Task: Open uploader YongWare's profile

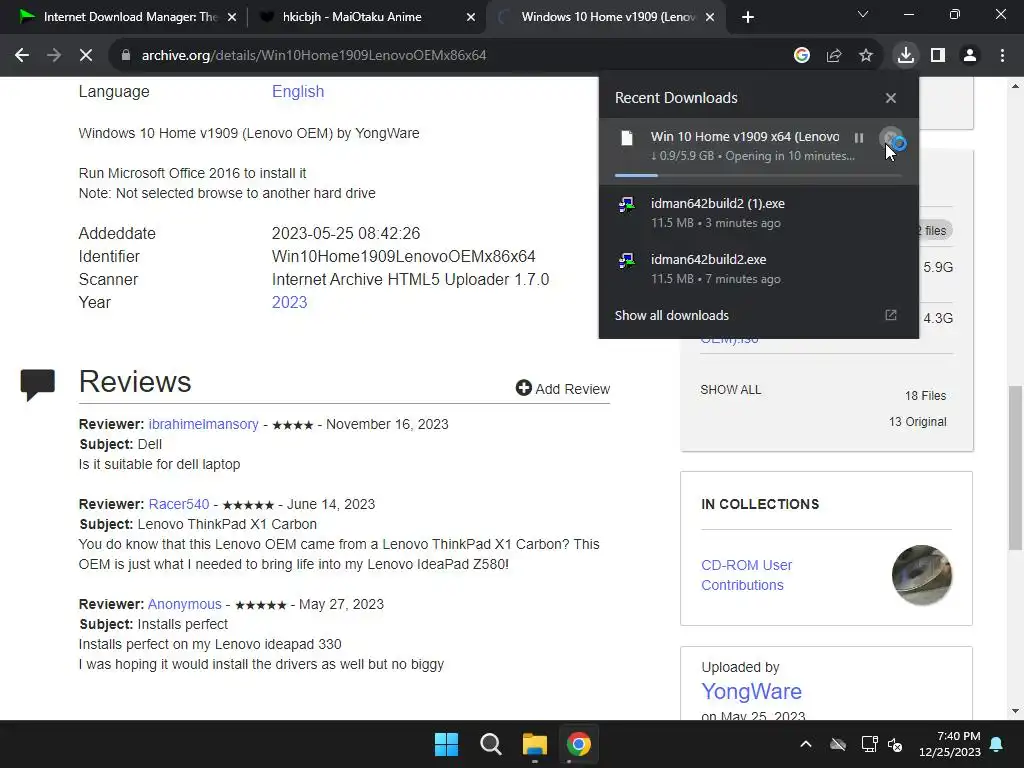Action: [x=751, y=691]
